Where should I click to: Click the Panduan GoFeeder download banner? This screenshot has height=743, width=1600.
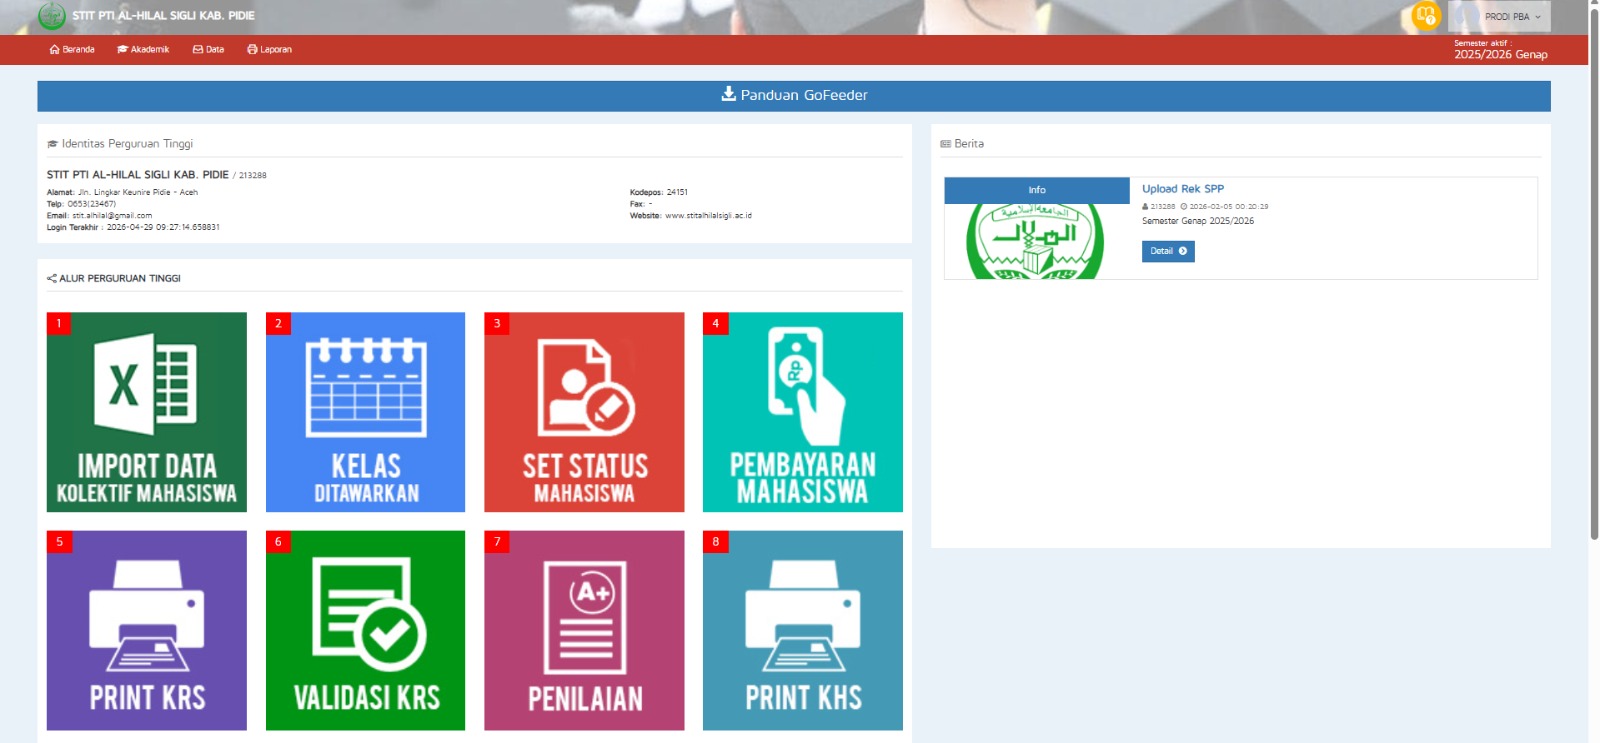[794, 95]
